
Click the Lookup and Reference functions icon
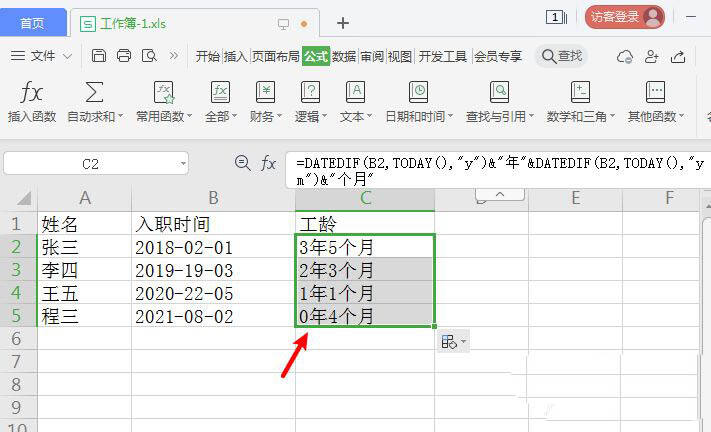click(x=499, y=92)
